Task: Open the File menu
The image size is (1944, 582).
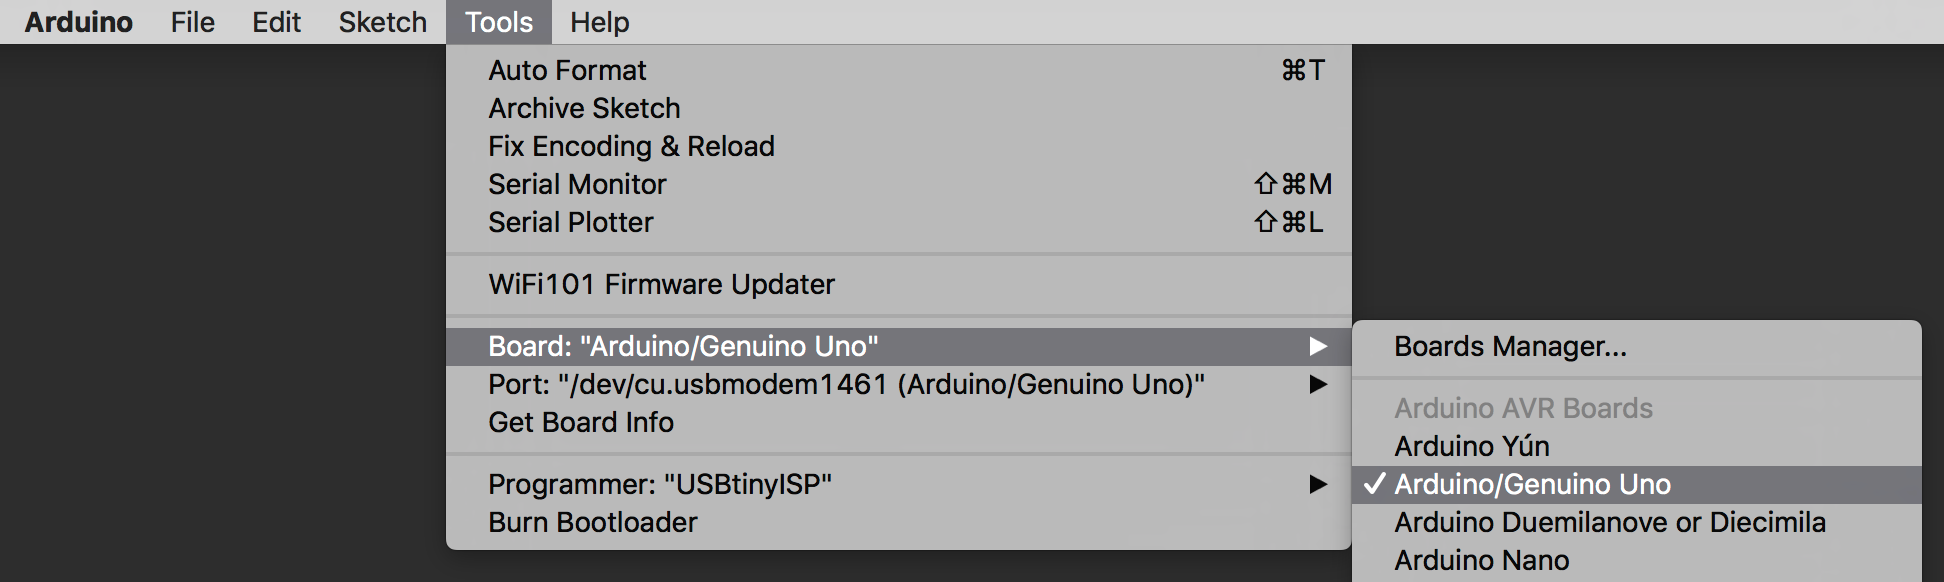Action: click(192, 22)
